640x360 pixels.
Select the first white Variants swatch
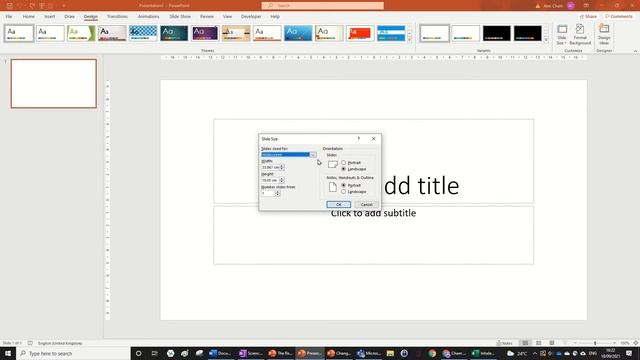[434, 33]
